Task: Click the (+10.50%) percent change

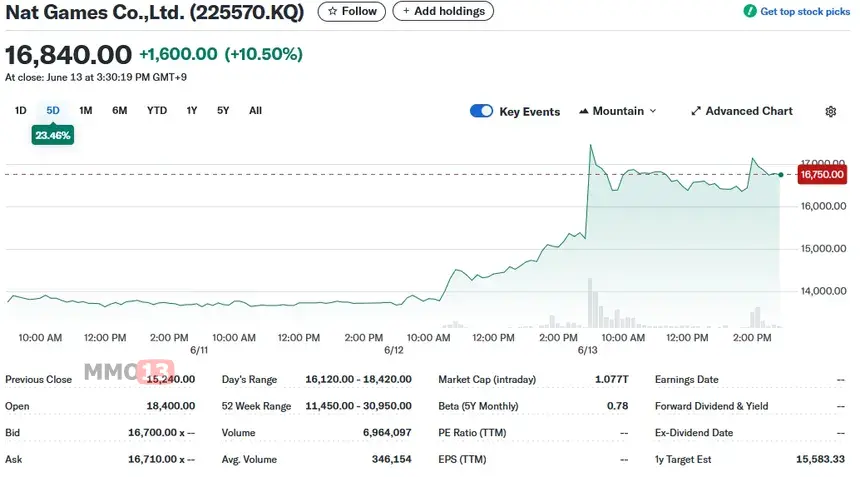Action: click(263, 54)
